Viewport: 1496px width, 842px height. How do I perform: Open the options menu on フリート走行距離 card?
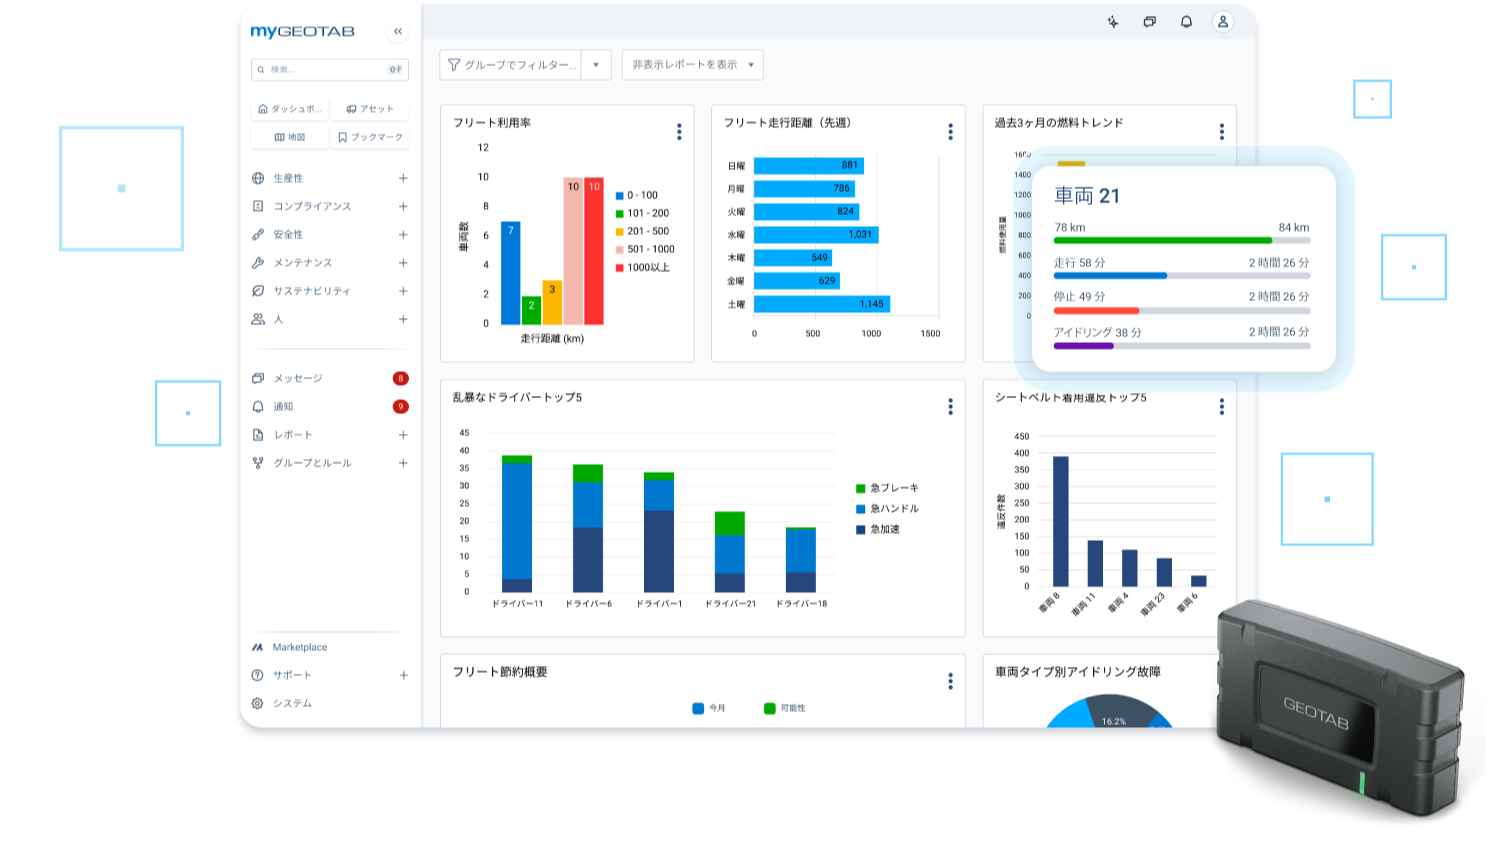click(x=950, y=132)
